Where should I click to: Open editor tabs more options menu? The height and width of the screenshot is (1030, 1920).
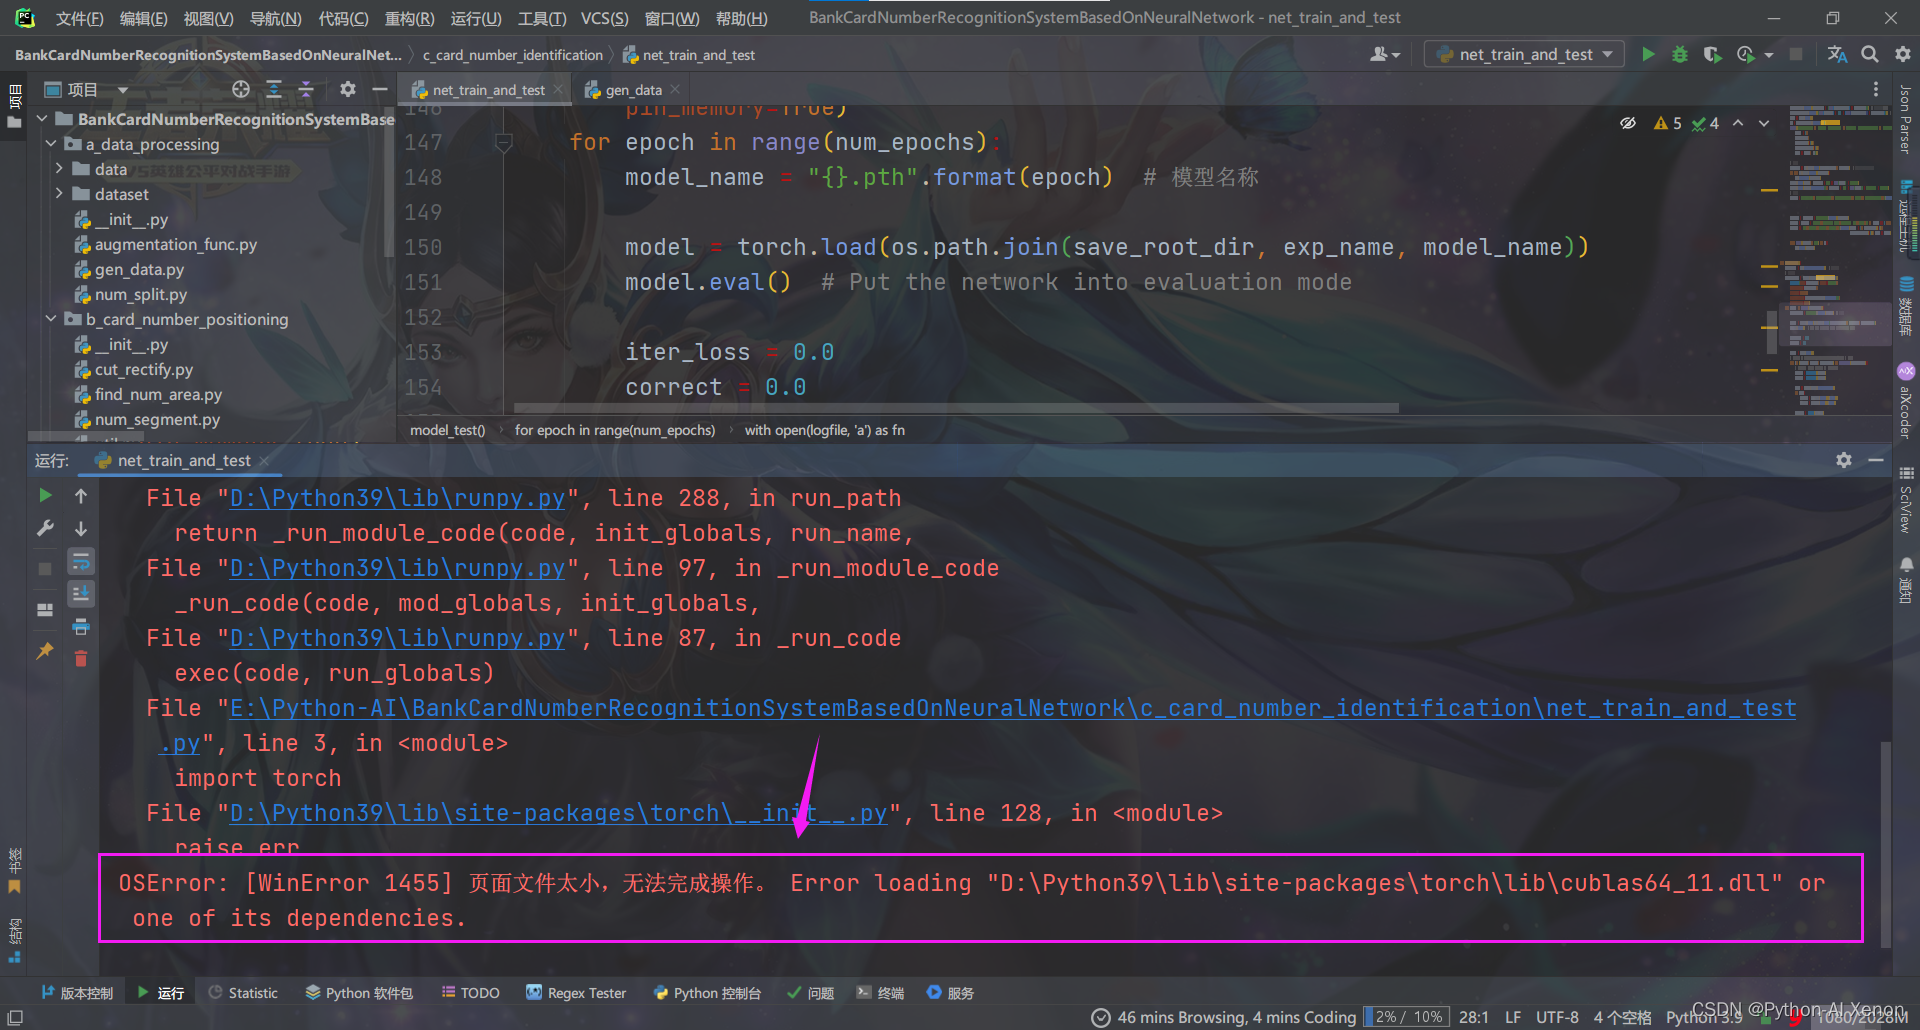pos(1876,89)
